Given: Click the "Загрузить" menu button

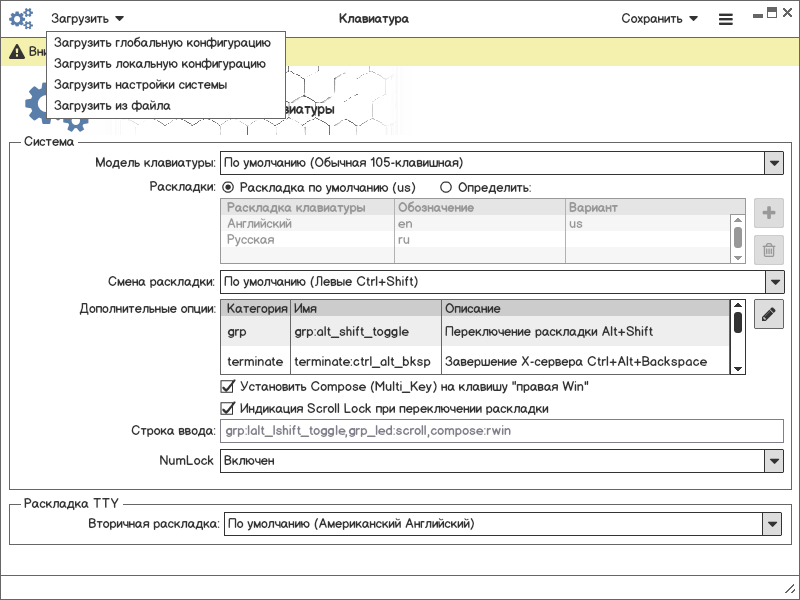Looking at the screenshot, I should (88, 18).
